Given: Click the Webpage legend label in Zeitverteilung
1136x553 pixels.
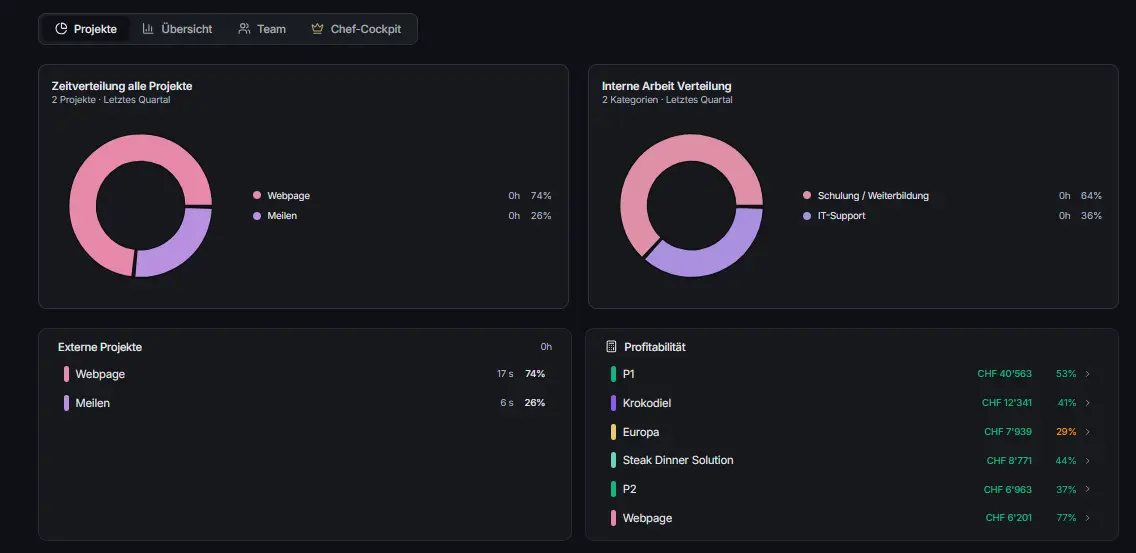Looking at the screenshot, I should coord(288,196).
